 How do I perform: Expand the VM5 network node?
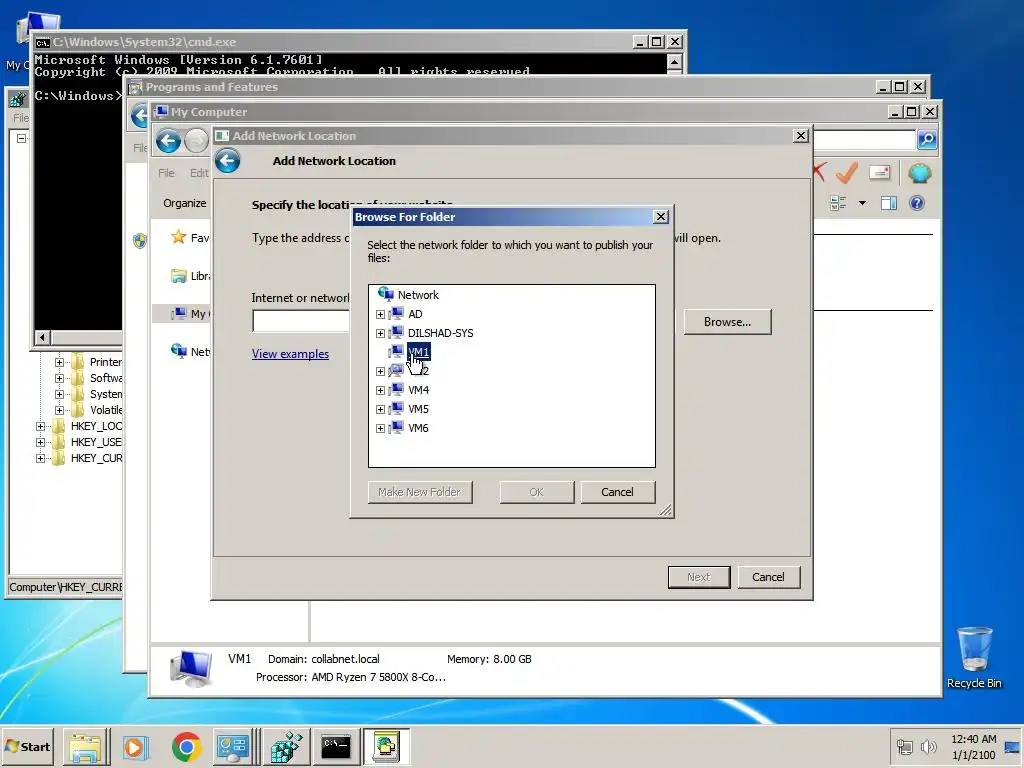(380, 409)
